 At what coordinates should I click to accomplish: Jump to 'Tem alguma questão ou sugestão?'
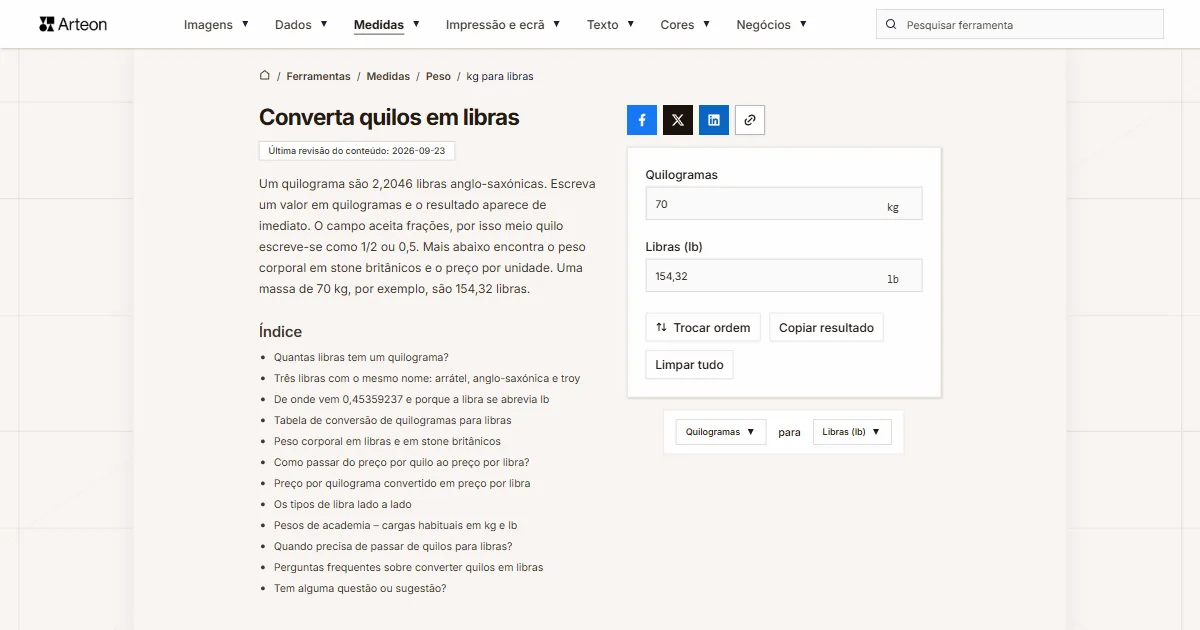point(360,588)
